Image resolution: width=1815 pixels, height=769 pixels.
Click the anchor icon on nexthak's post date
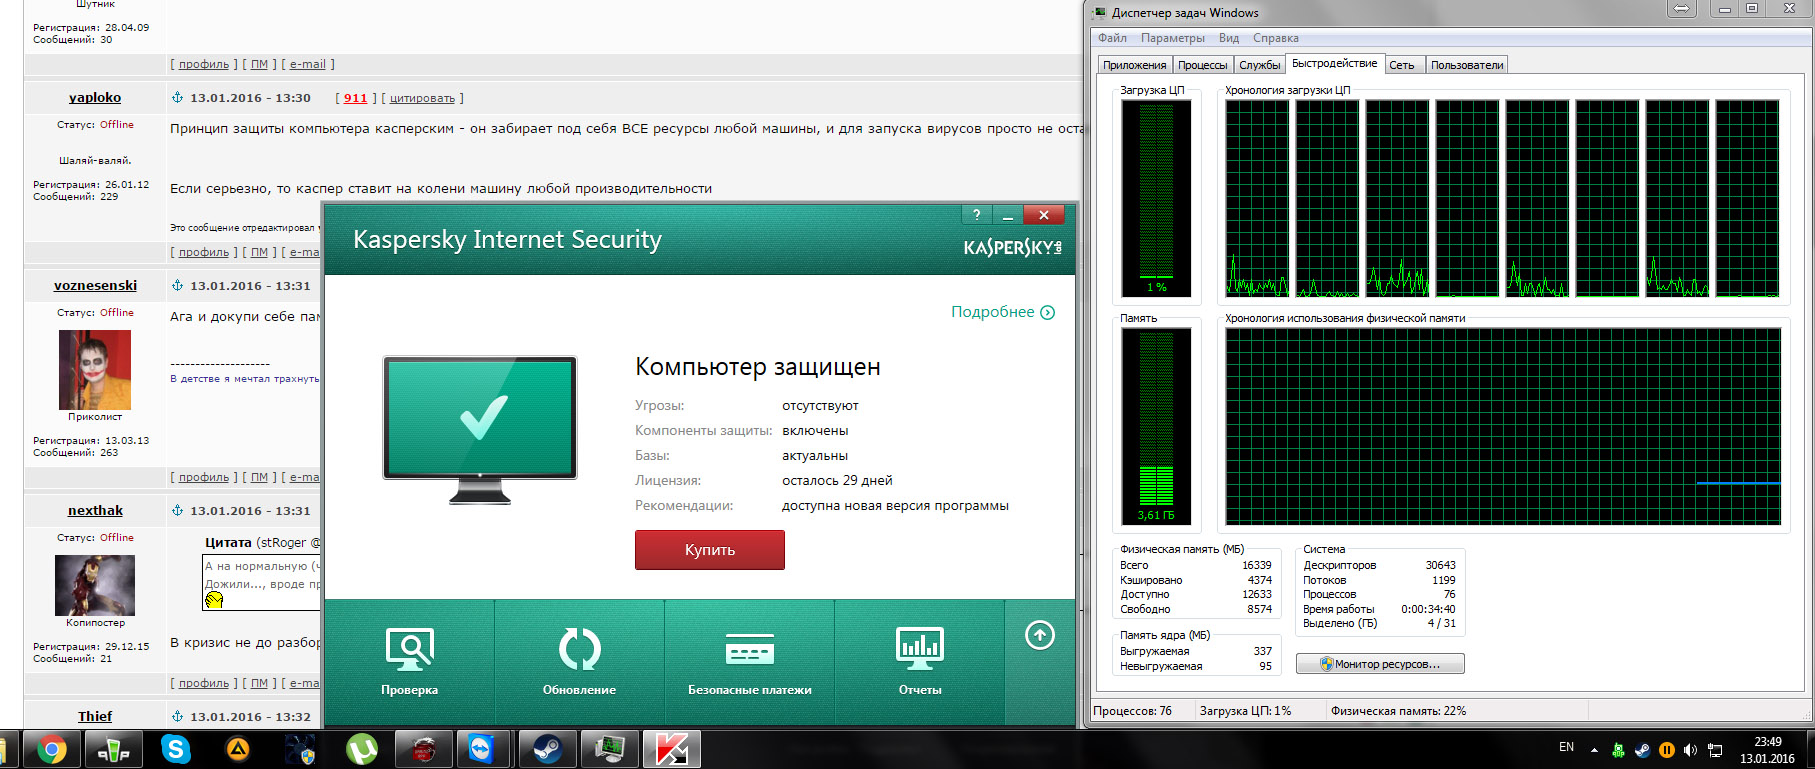click(177, 510)
